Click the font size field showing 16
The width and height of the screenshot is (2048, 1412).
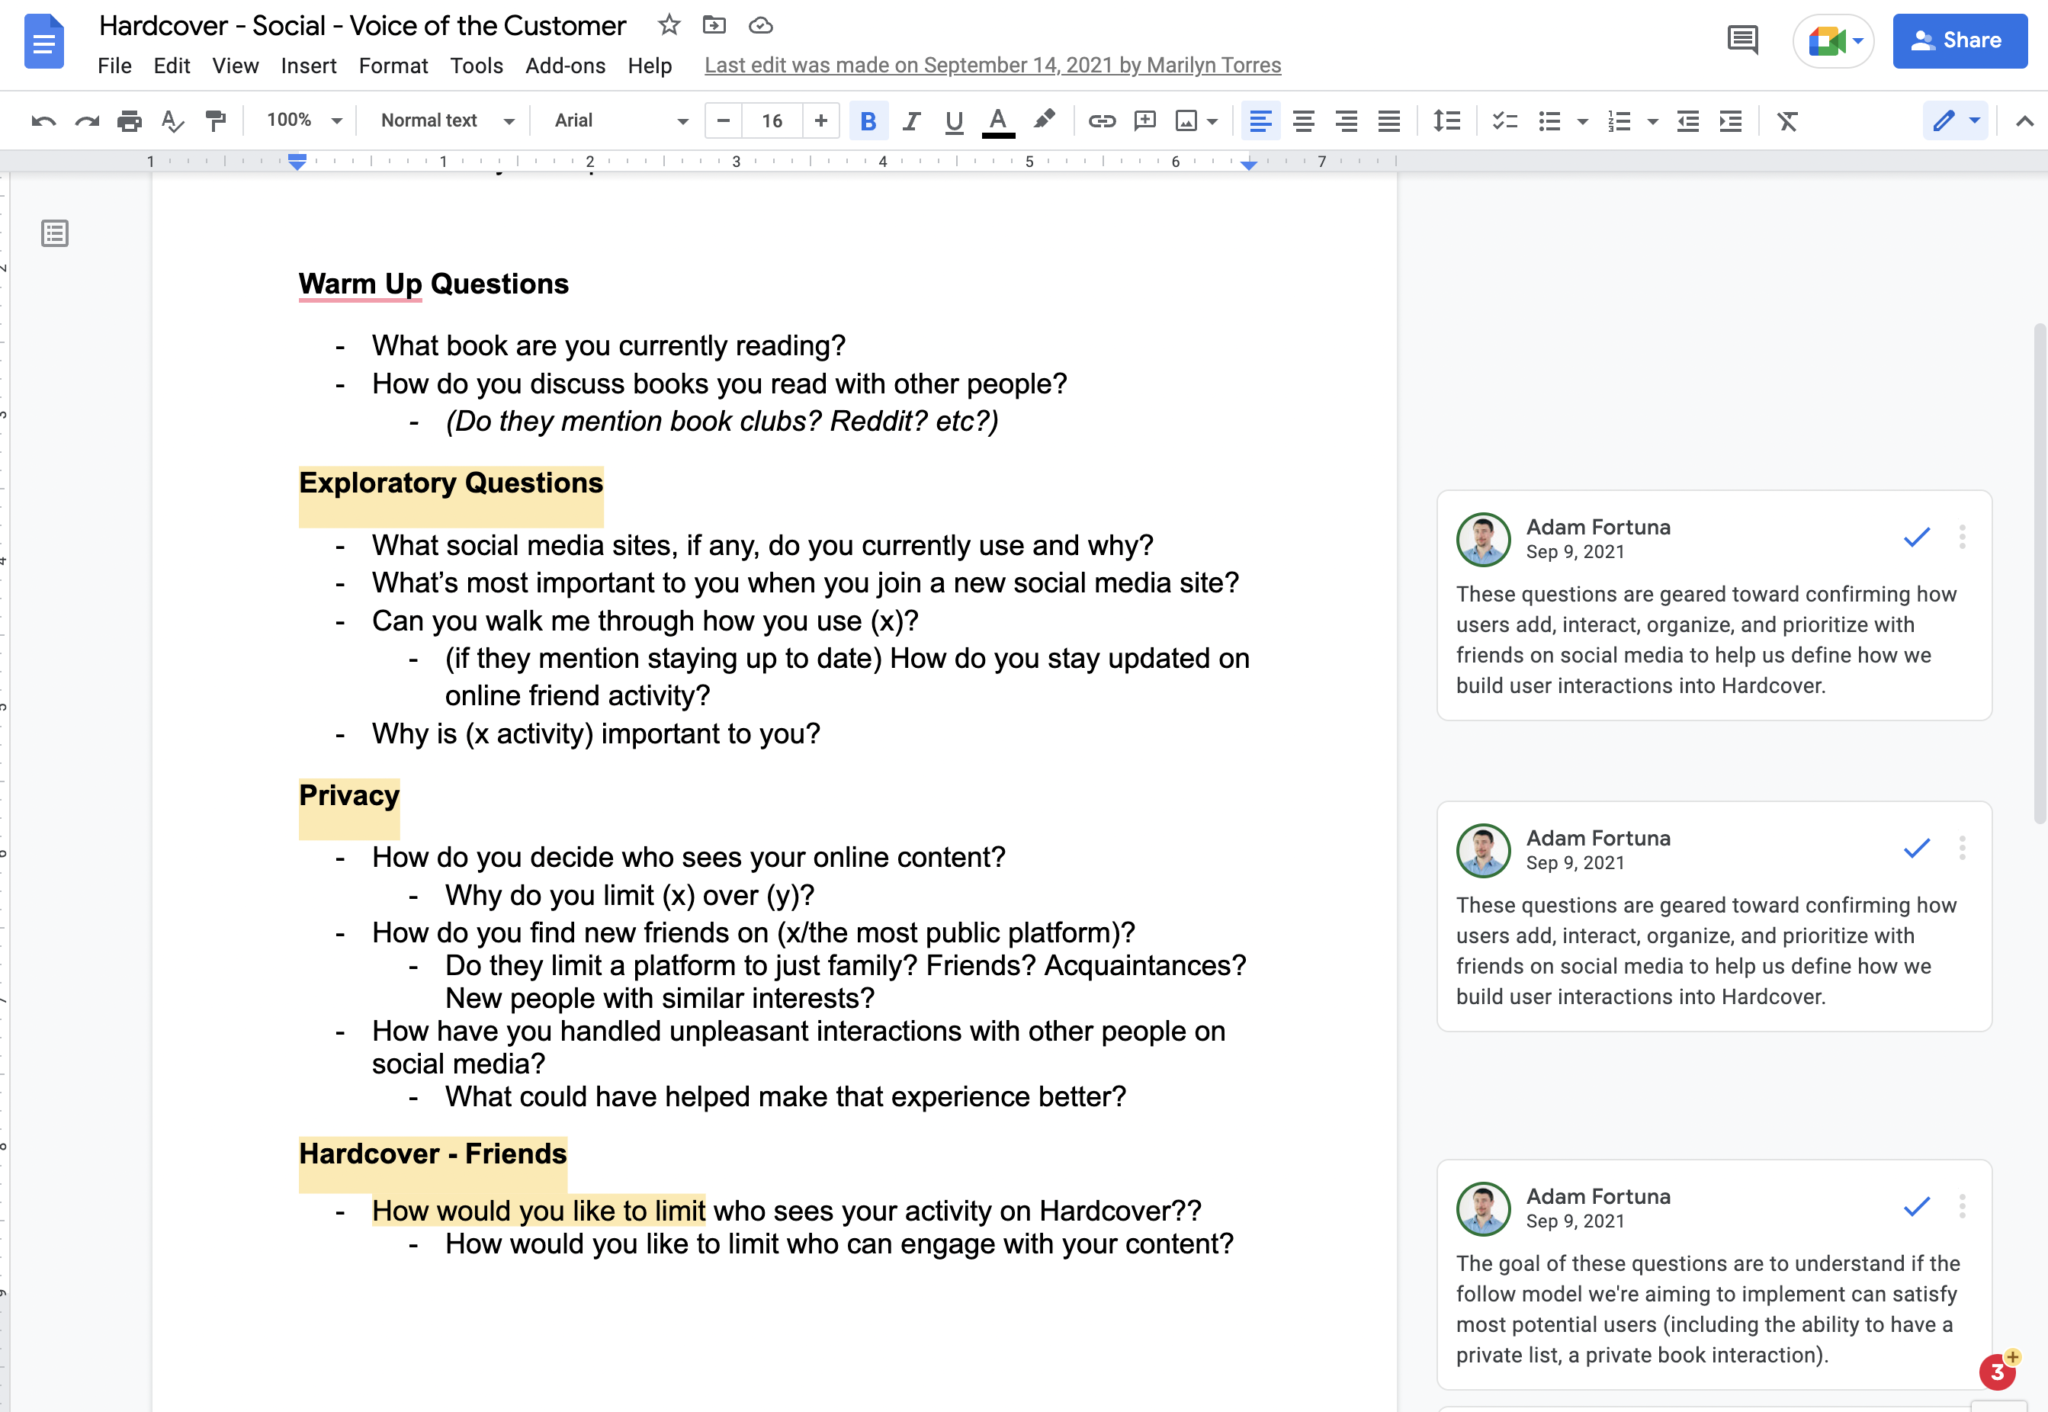[x=771, y=121]
